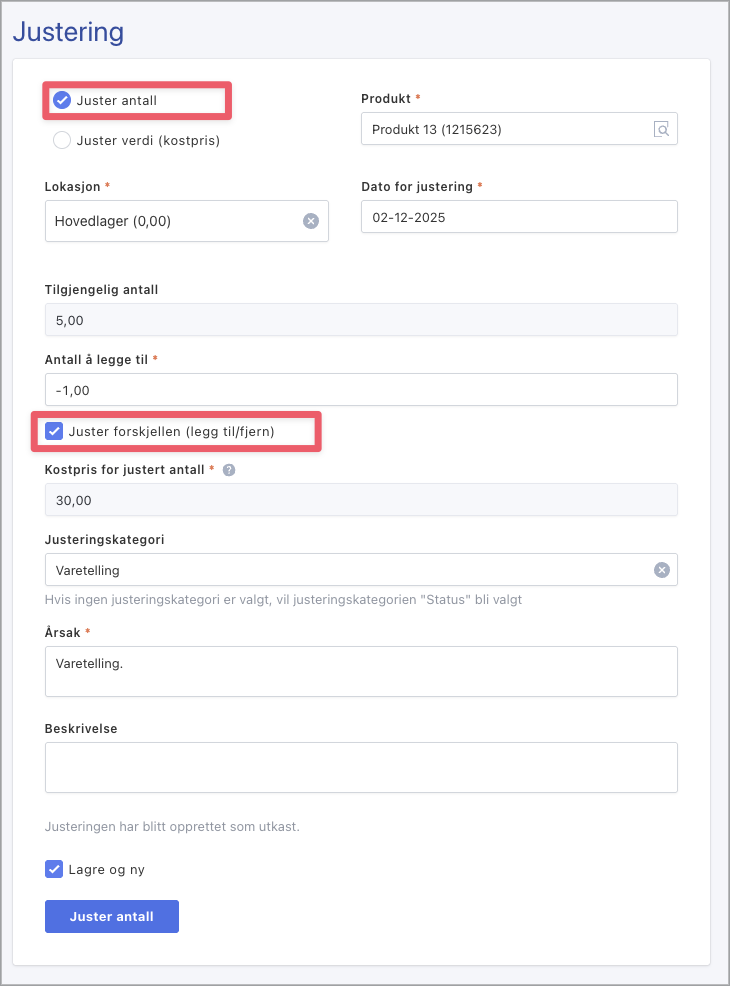Open the Lokasjon dropdown
Viewport: 730px width, 986px height.
click(x=170, y=221)
